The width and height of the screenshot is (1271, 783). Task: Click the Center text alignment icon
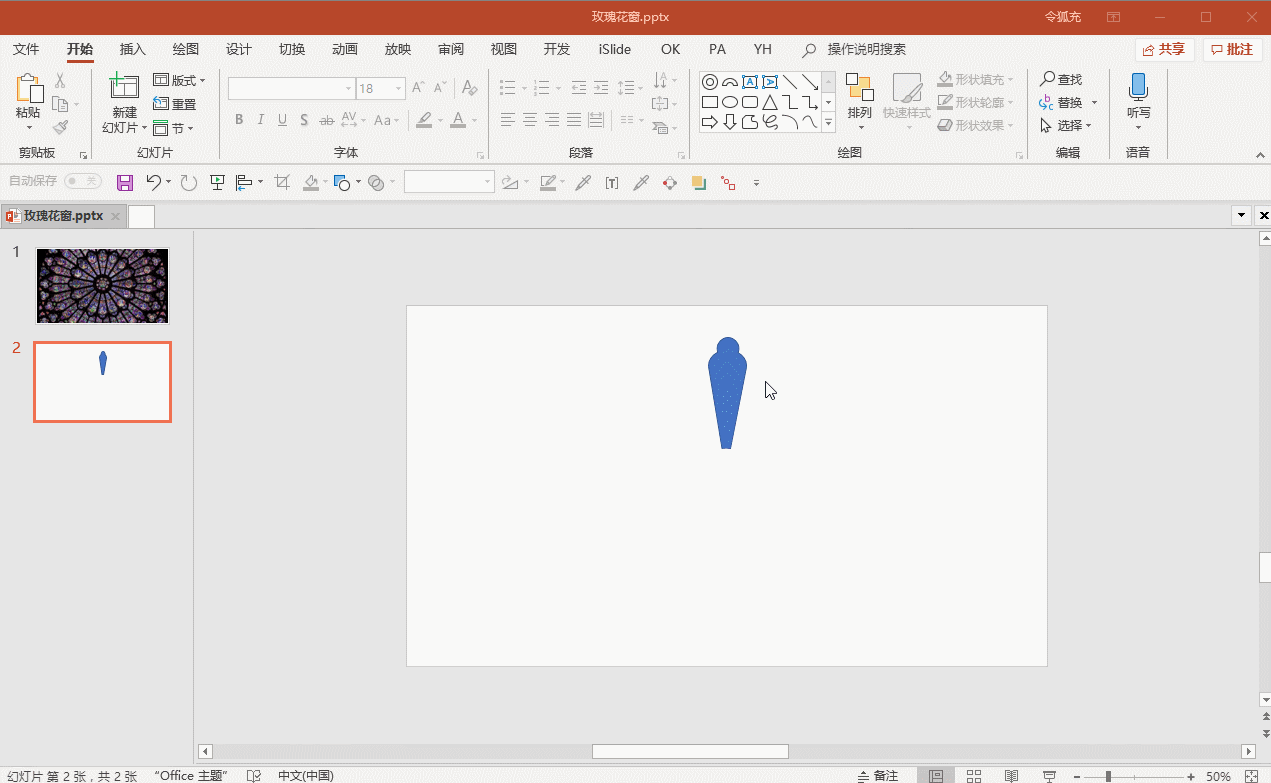click(530, 120)
